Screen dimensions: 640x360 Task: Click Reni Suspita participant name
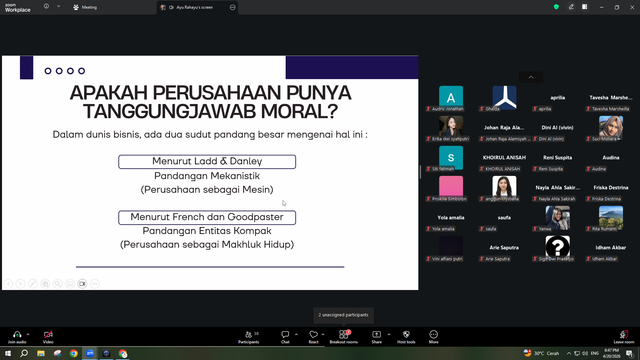point(557,158)
